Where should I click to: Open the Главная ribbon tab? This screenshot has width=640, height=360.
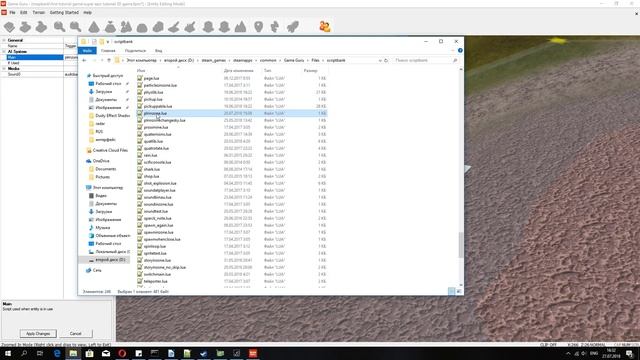108,51
